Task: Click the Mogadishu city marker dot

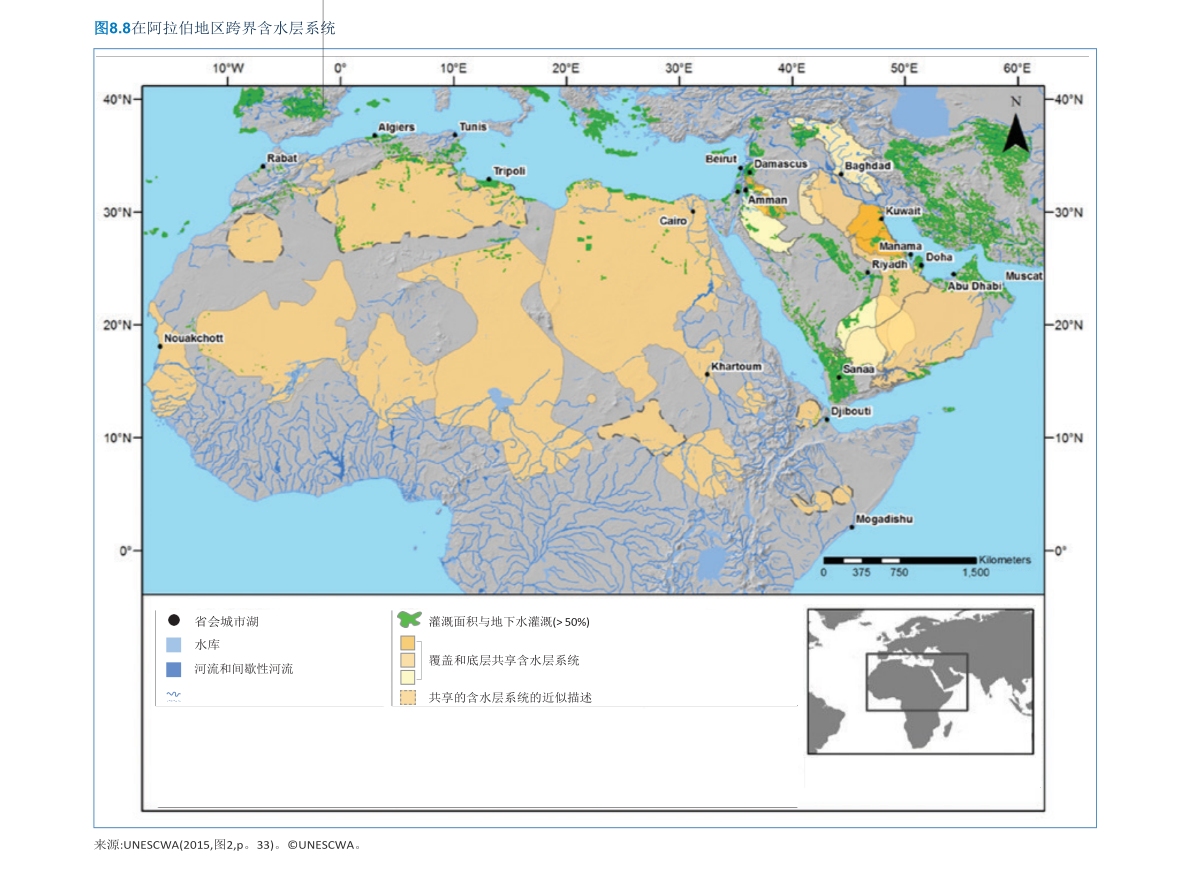Action: coord(852,527)
